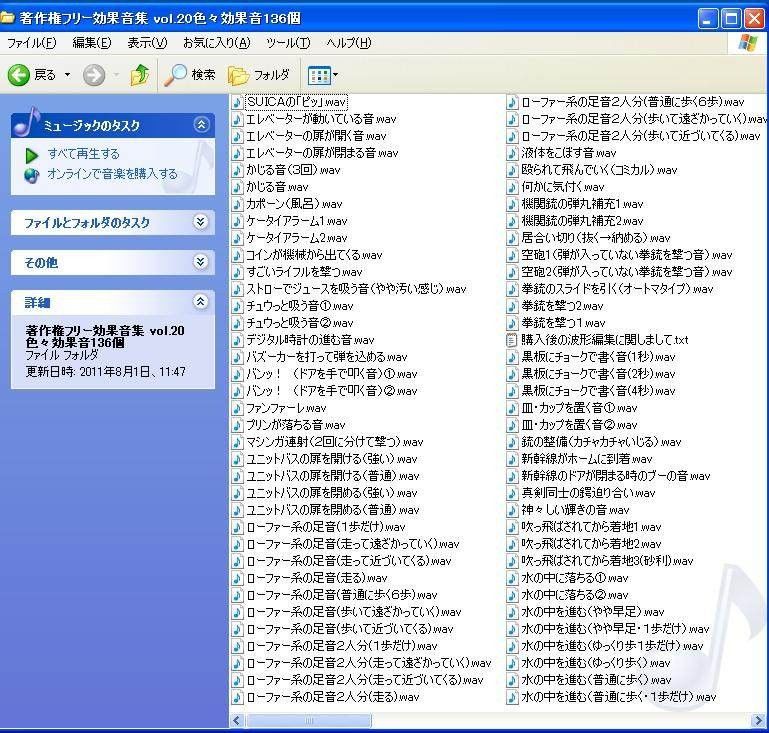Image resolution: width=769 pixels, height=733 pixels.
Task: Collapse the 詳細 details panel
Action: (x=201, y=302)
